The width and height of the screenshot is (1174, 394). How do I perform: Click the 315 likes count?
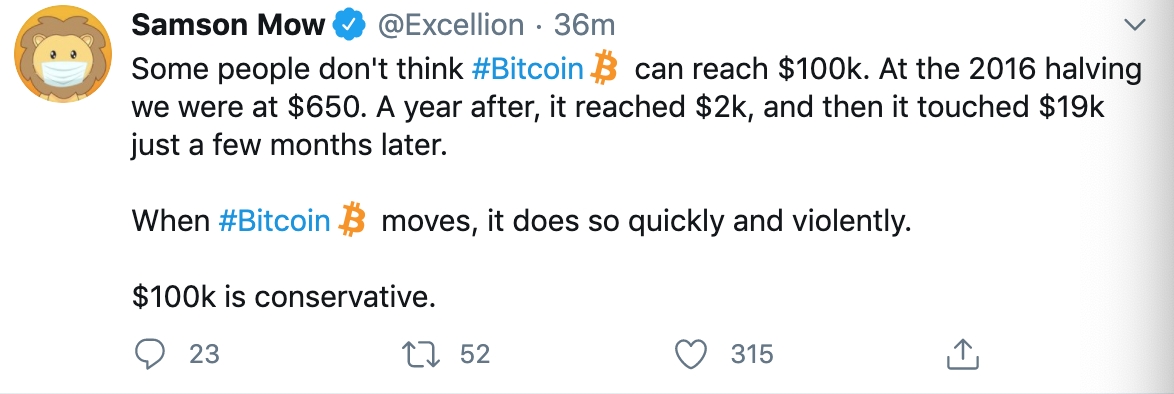point(752,354)
